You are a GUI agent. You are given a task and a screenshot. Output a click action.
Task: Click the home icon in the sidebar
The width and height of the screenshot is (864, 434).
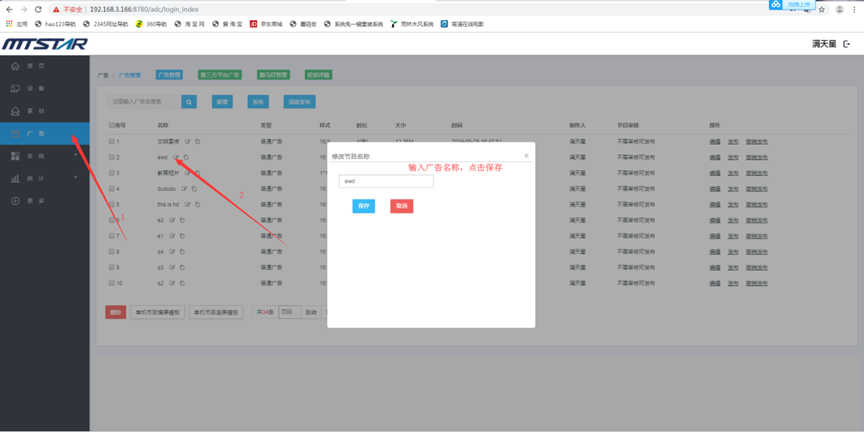coord(15,66)
